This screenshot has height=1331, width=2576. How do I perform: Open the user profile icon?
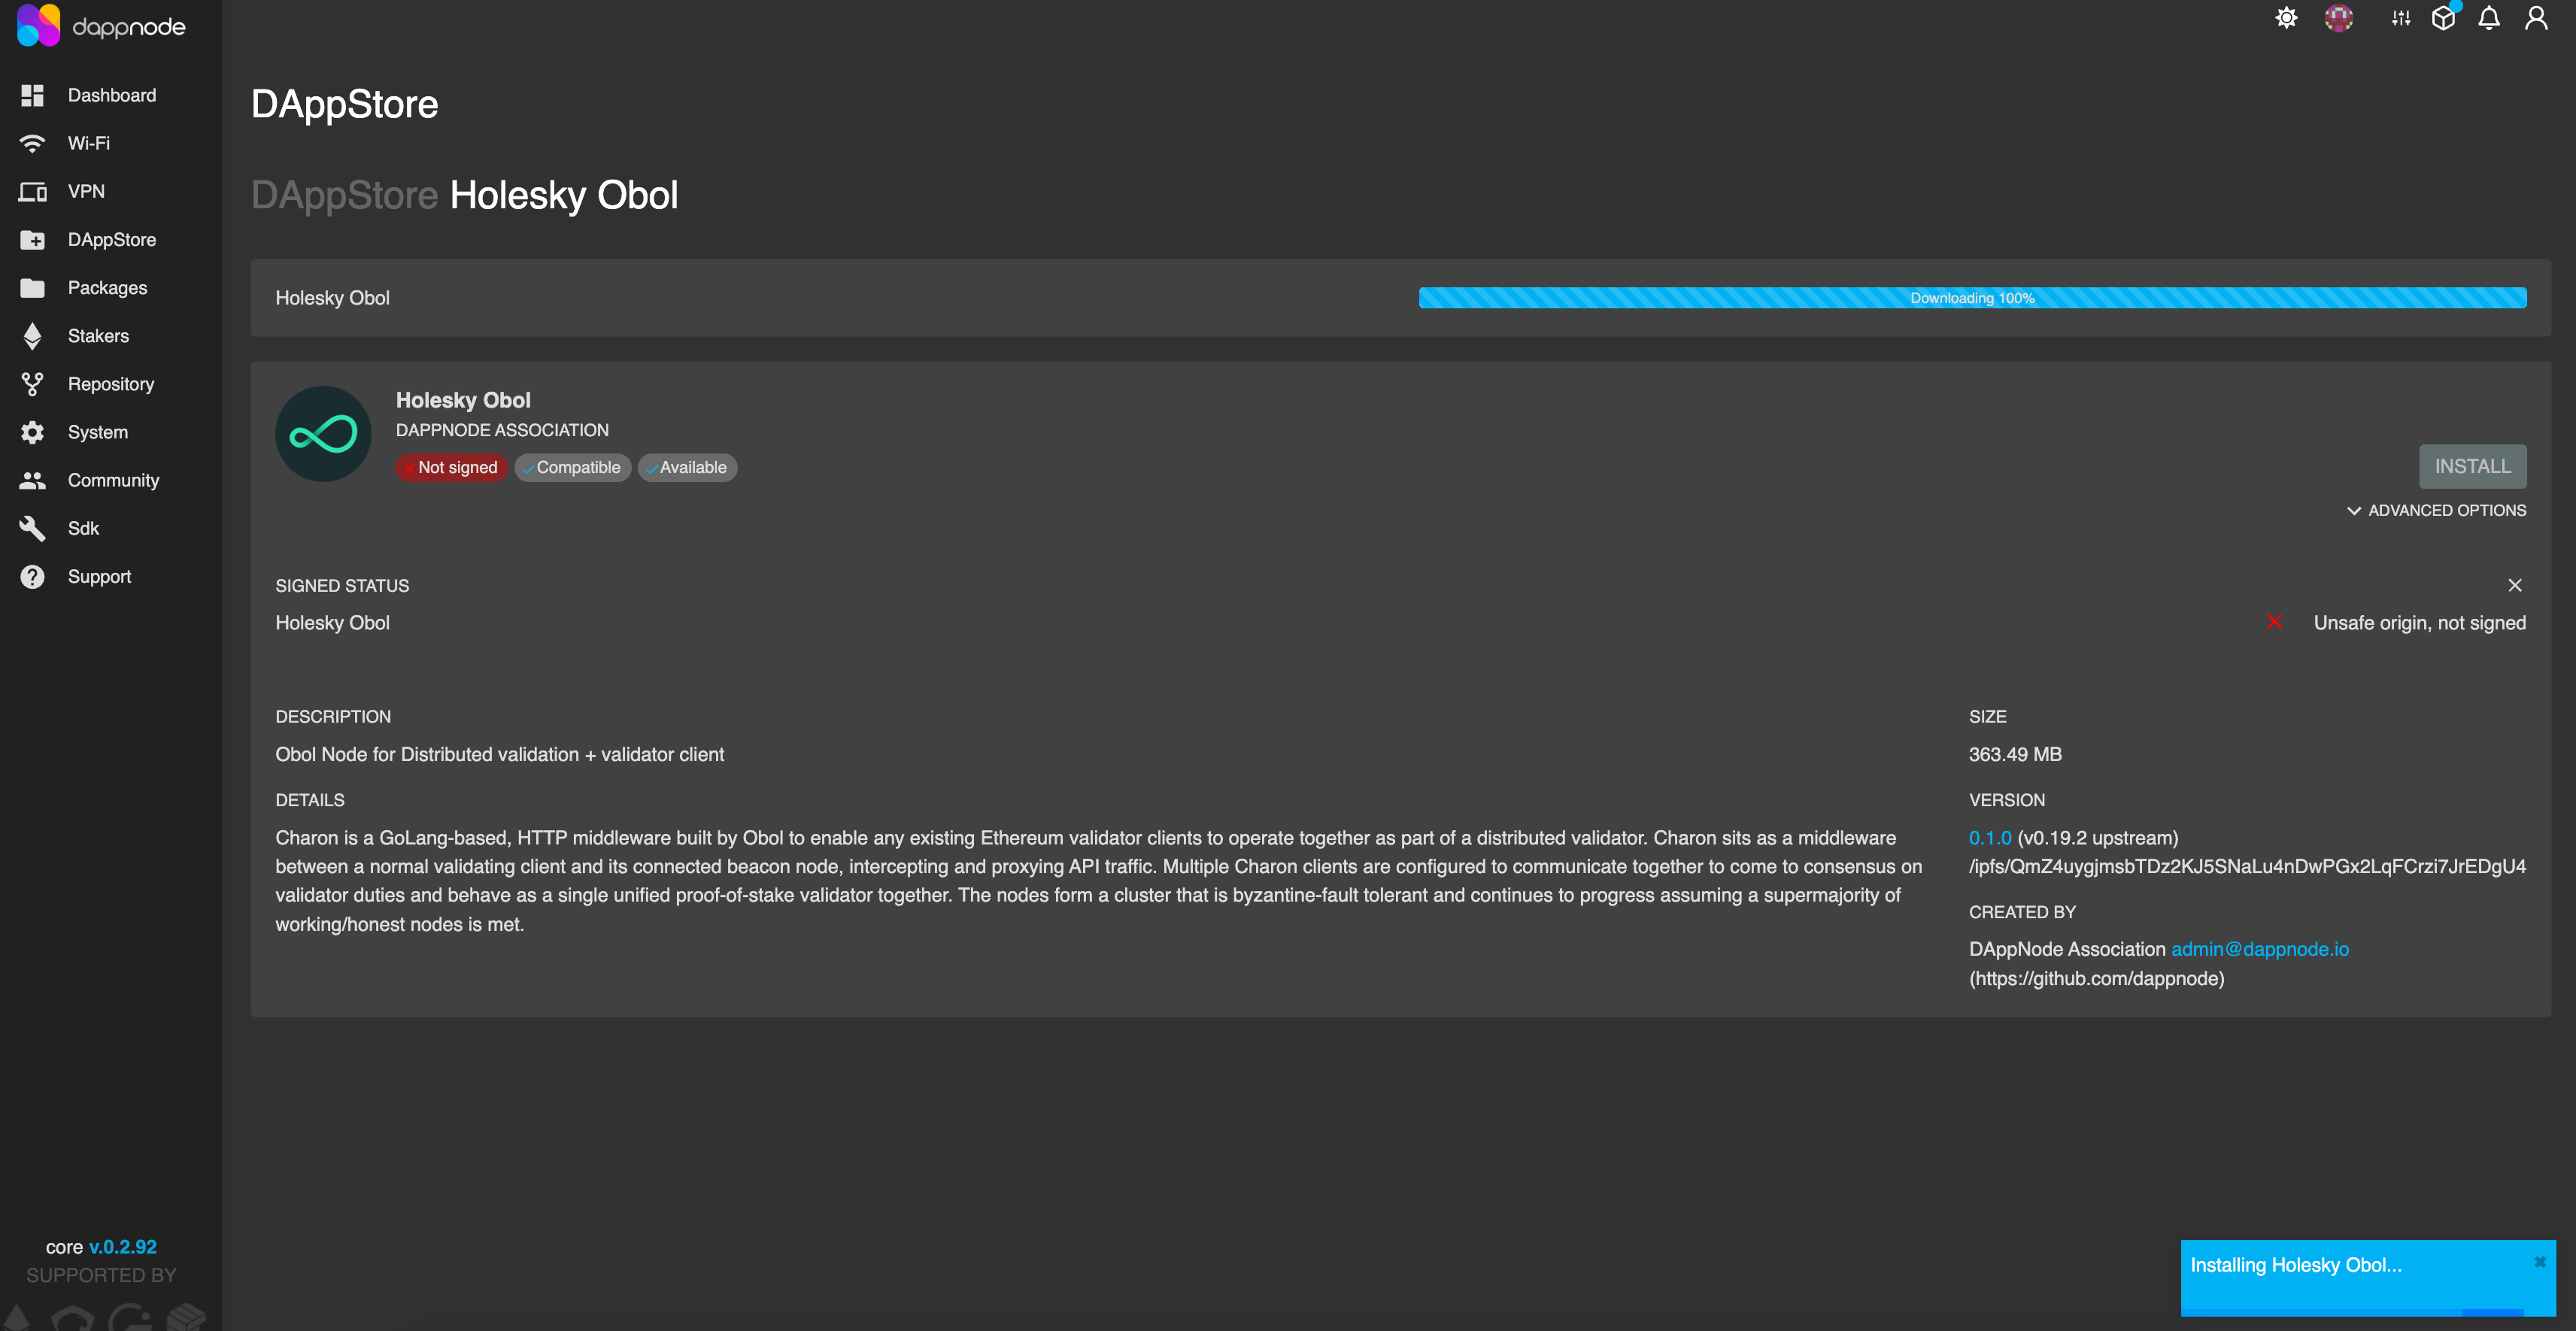point(2536,18)
